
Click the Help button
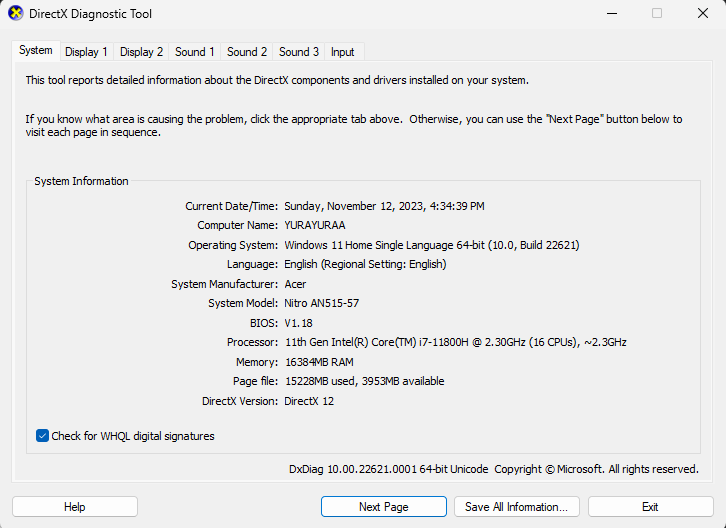(x=75, y=507)
